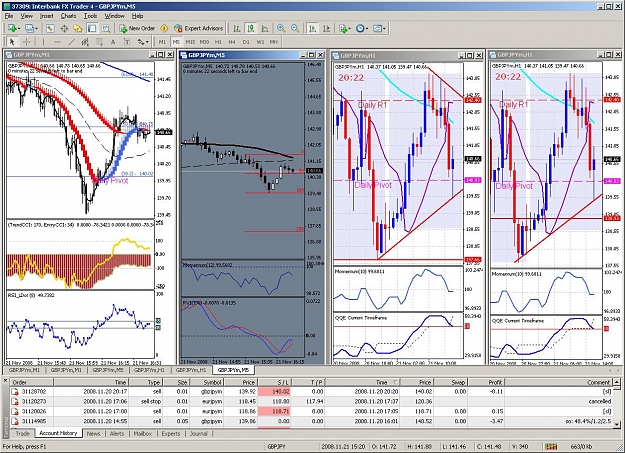
Task: Click order icon for 31128702
Action: pos(15,392)
